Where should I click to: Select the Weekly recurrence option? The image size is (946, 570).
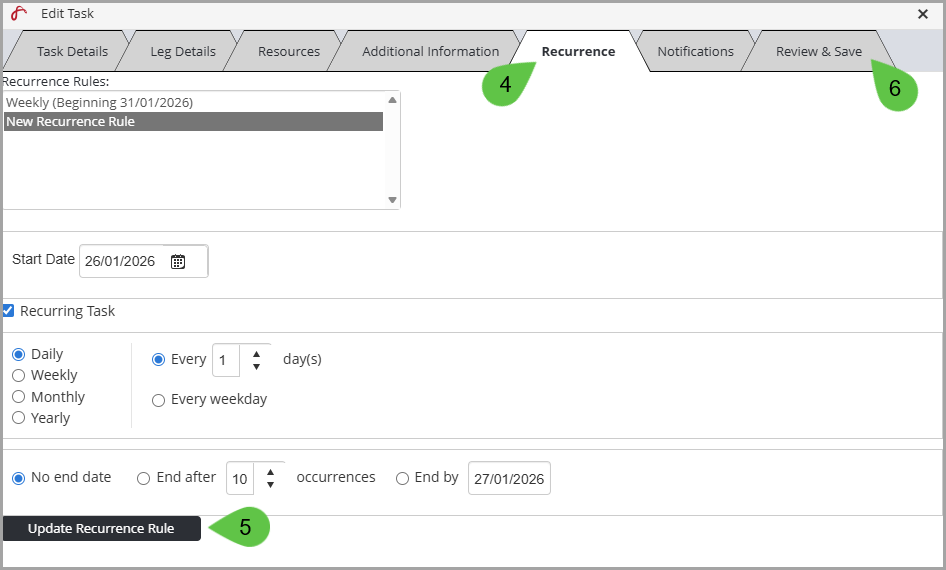[x=18, y=376]
